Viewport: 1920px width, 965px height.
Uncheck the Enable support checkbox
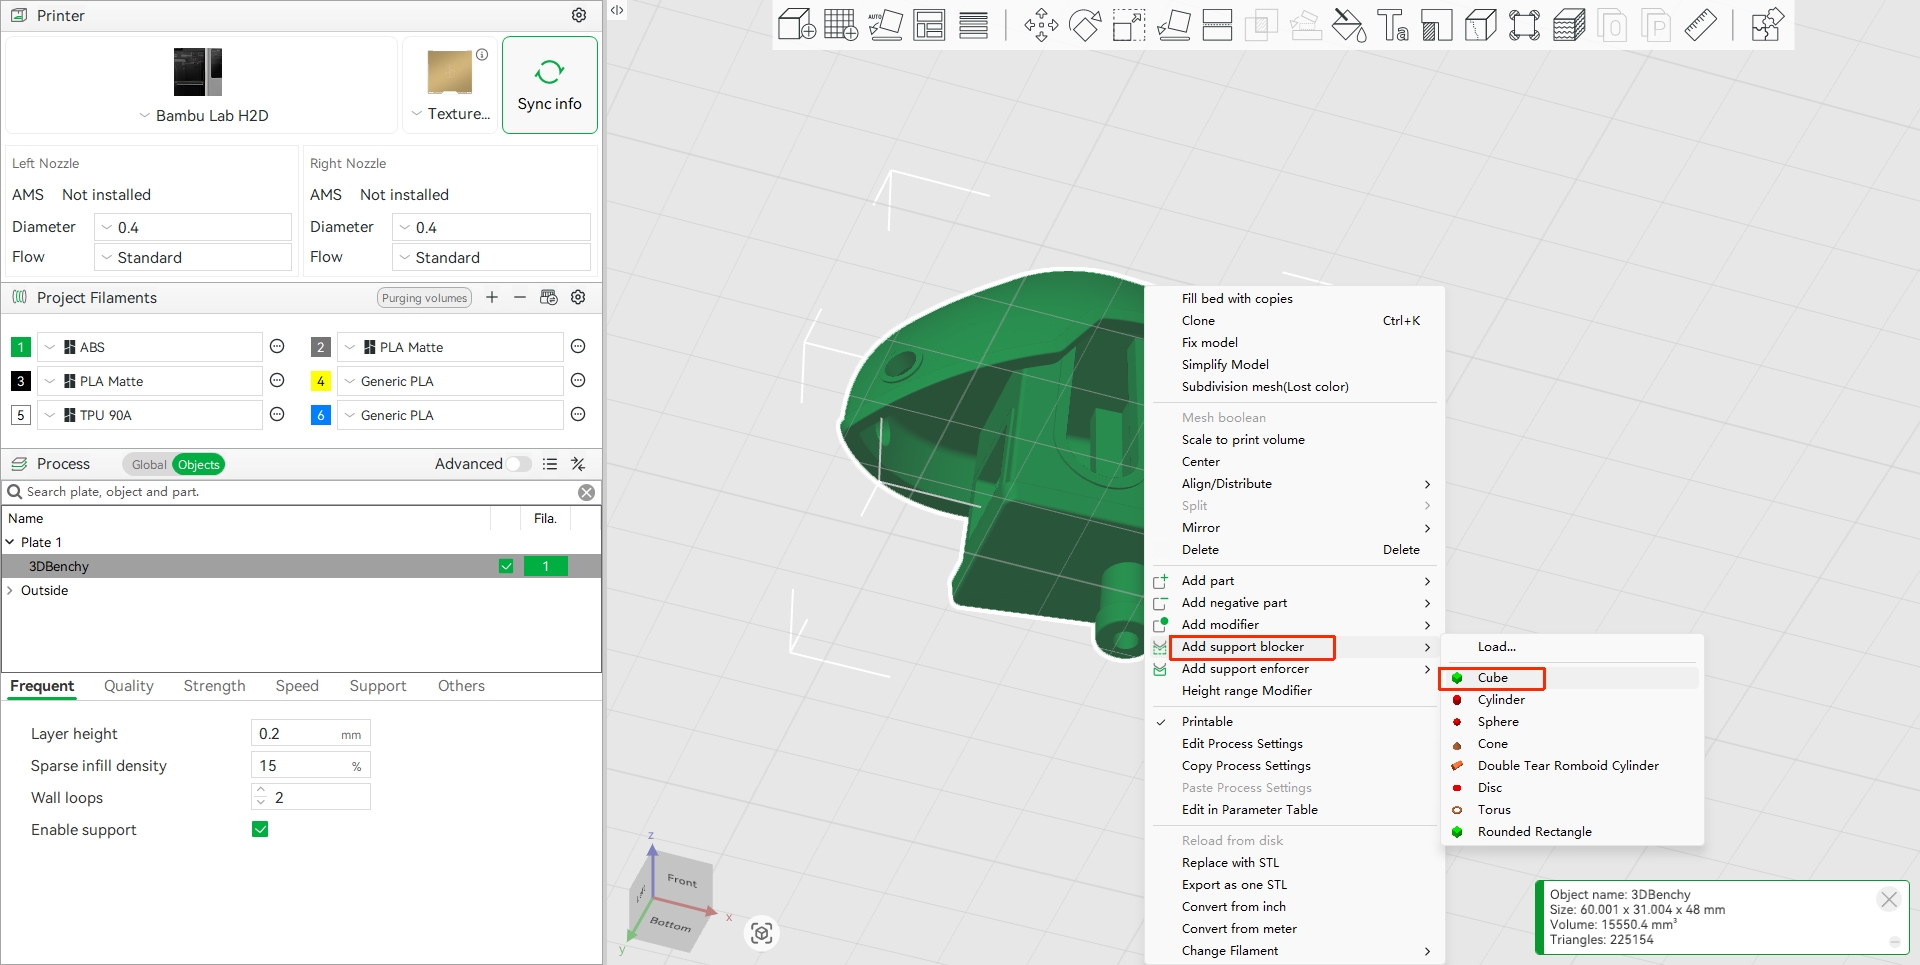point(260,829)
